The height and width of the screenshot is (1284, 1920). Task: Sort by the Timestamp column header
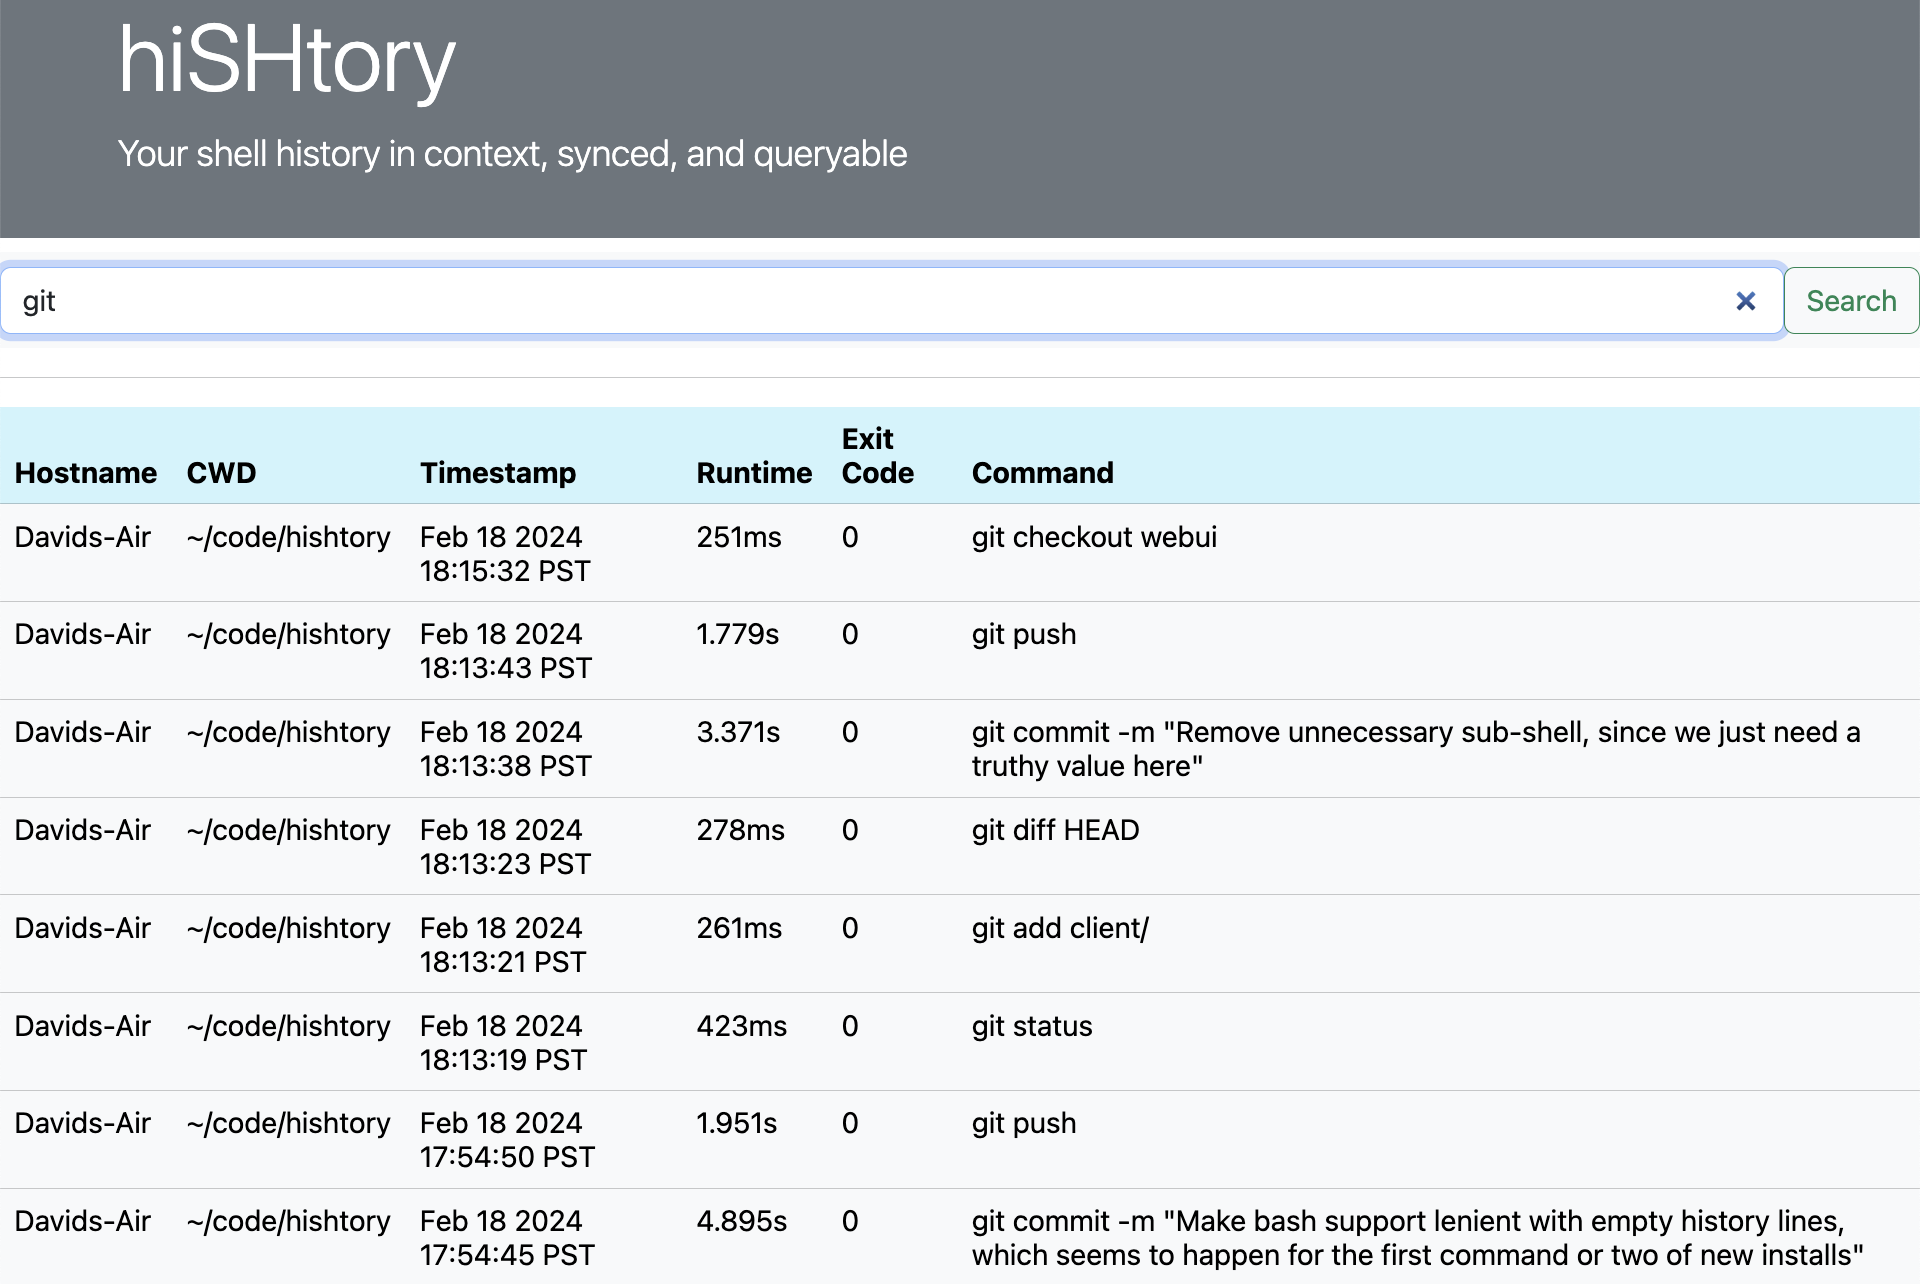coord(498,472)
